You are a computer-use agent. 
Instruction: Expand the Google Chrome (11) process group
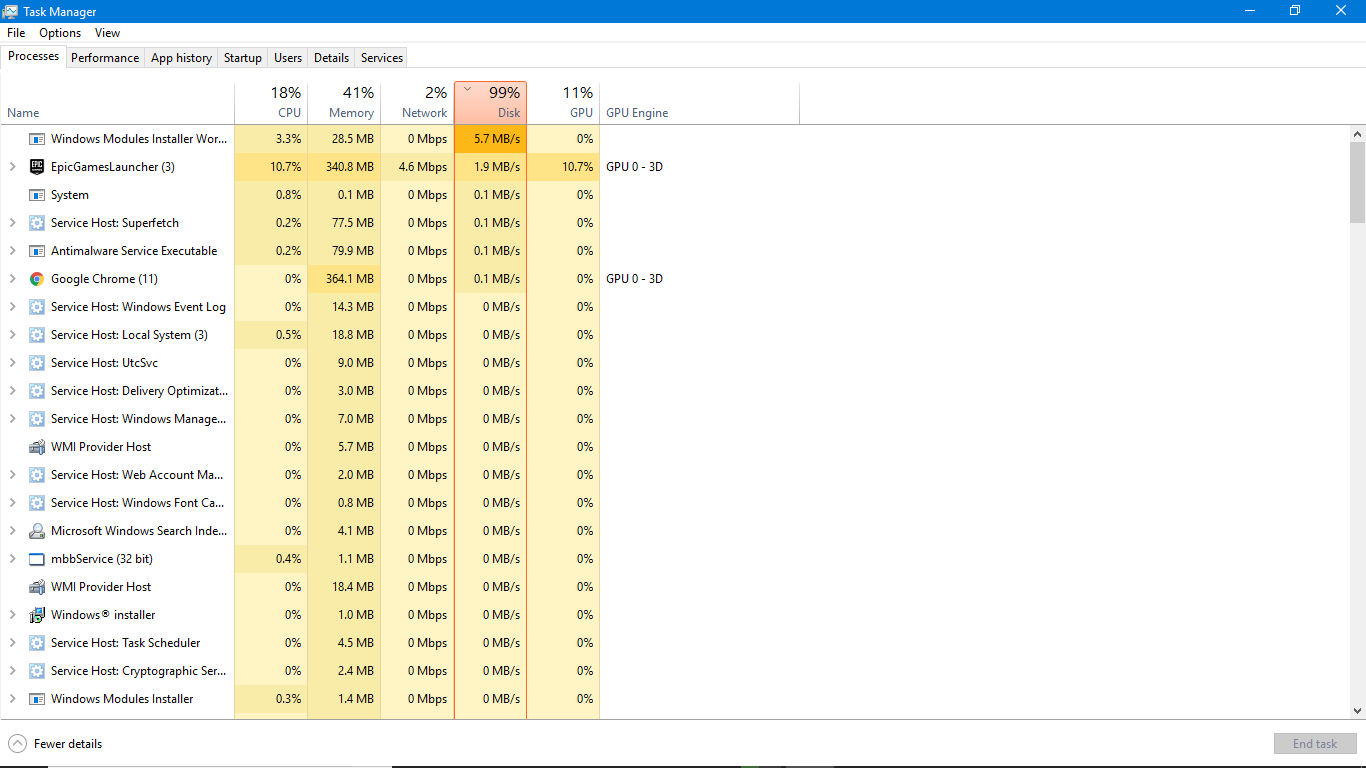click(x=12, y=279)
